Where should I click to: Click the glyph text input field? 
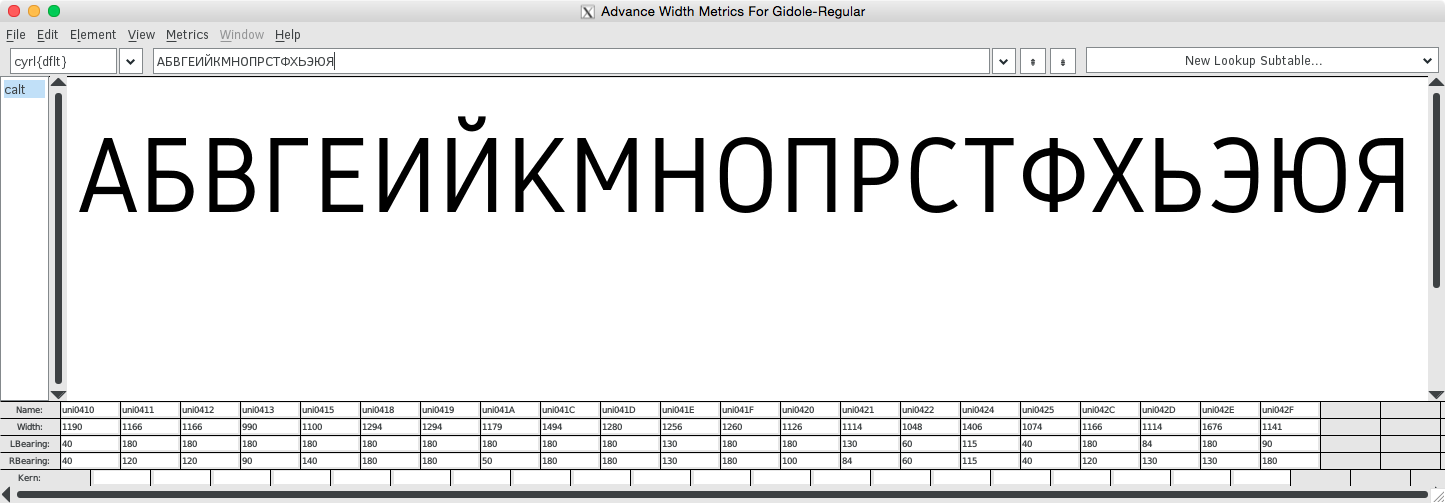tap(571, 61)
